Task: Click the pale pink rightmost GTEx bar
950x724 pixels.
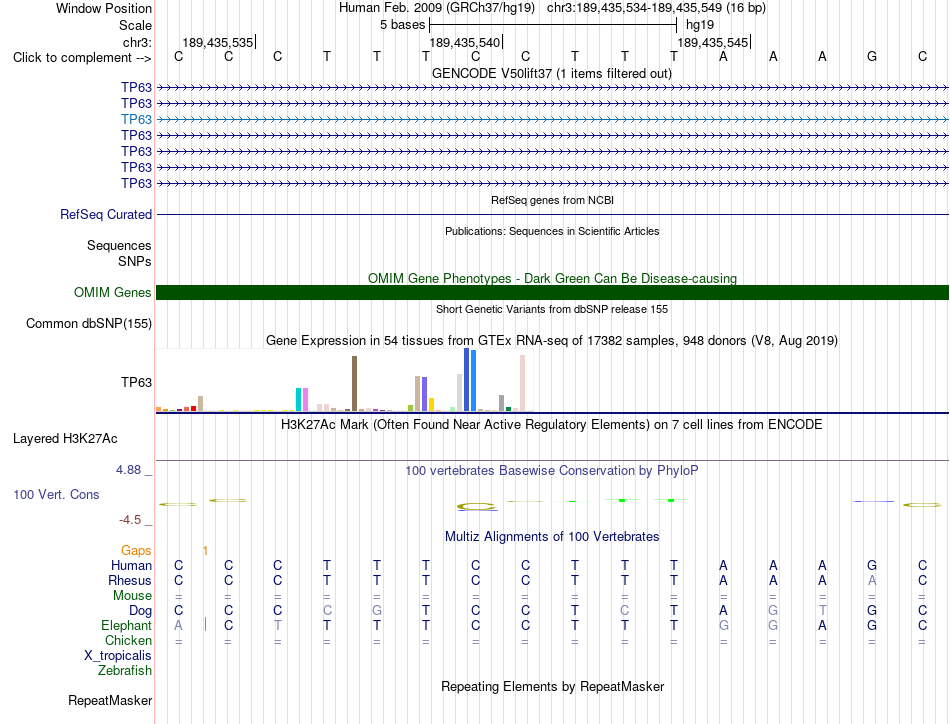Action: click(x=523, y=383)
